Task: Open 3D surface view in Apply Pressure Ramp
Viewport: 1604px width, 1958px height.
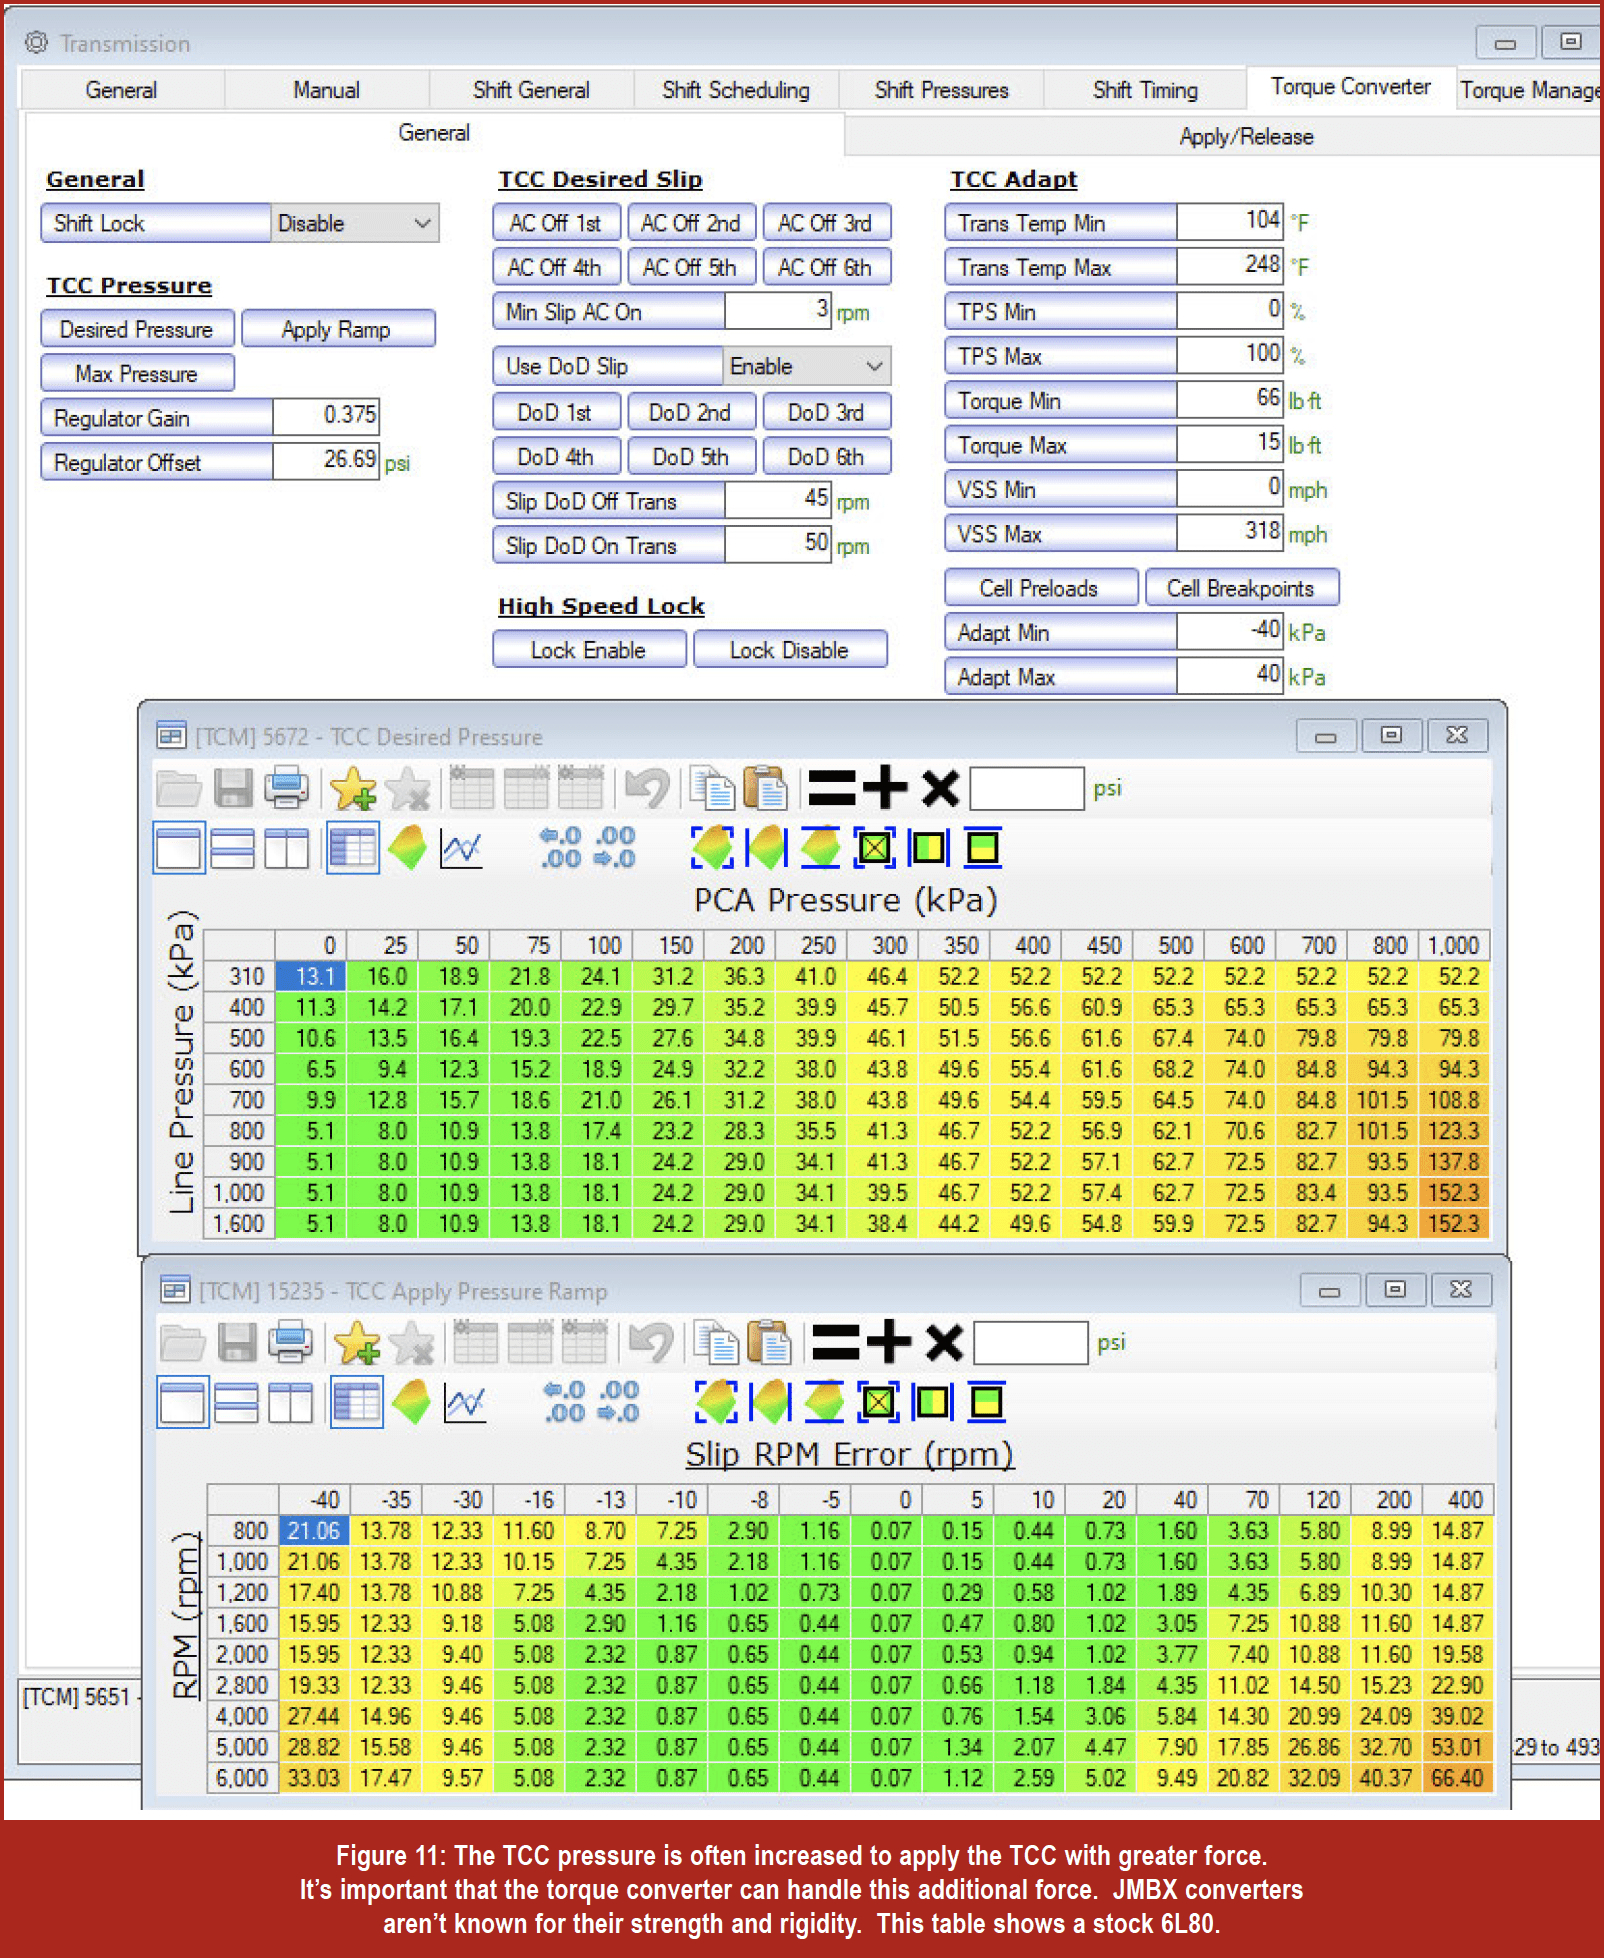Action: [x=411, y=1402]
